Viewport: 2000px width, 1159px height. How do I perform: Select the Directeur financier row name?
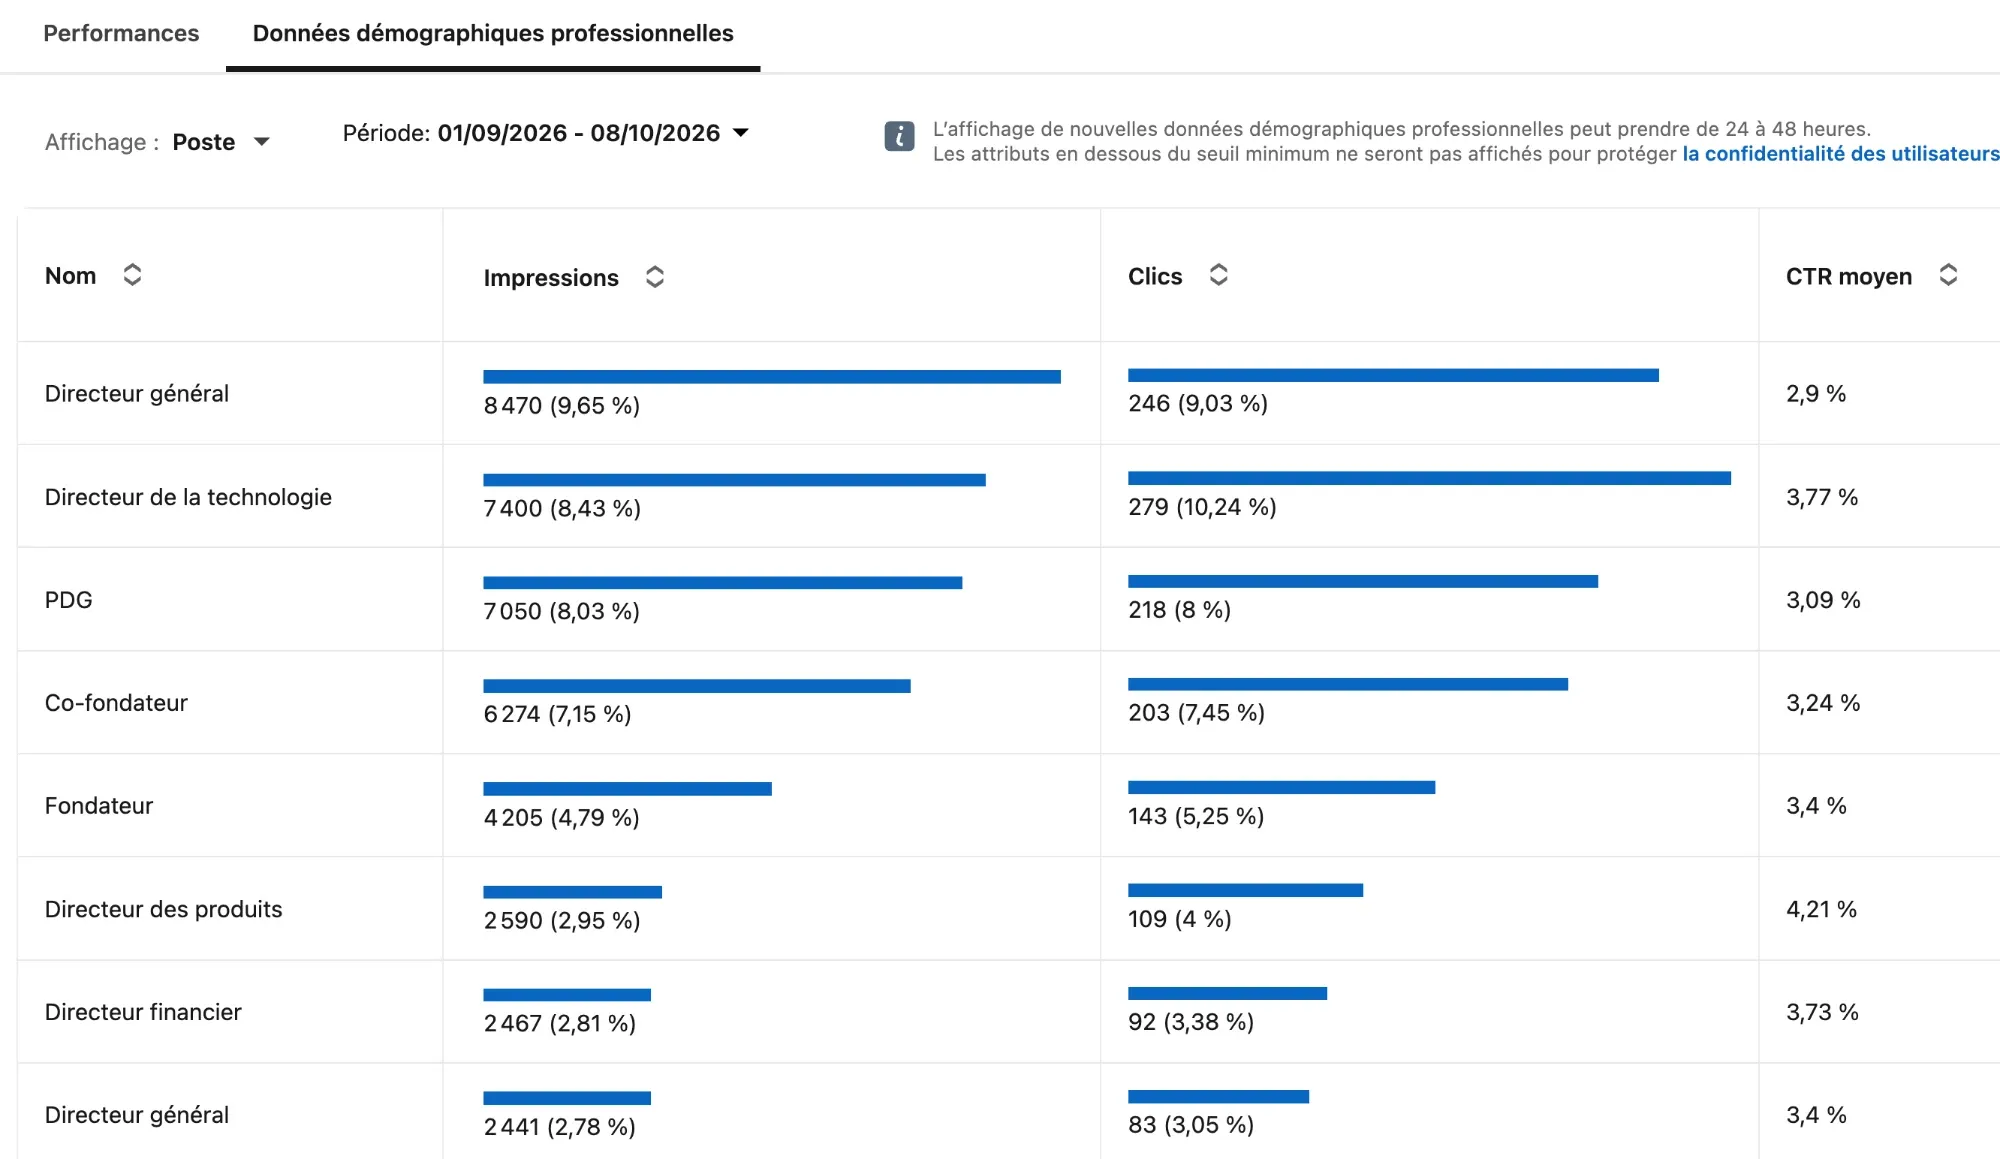143,1012
